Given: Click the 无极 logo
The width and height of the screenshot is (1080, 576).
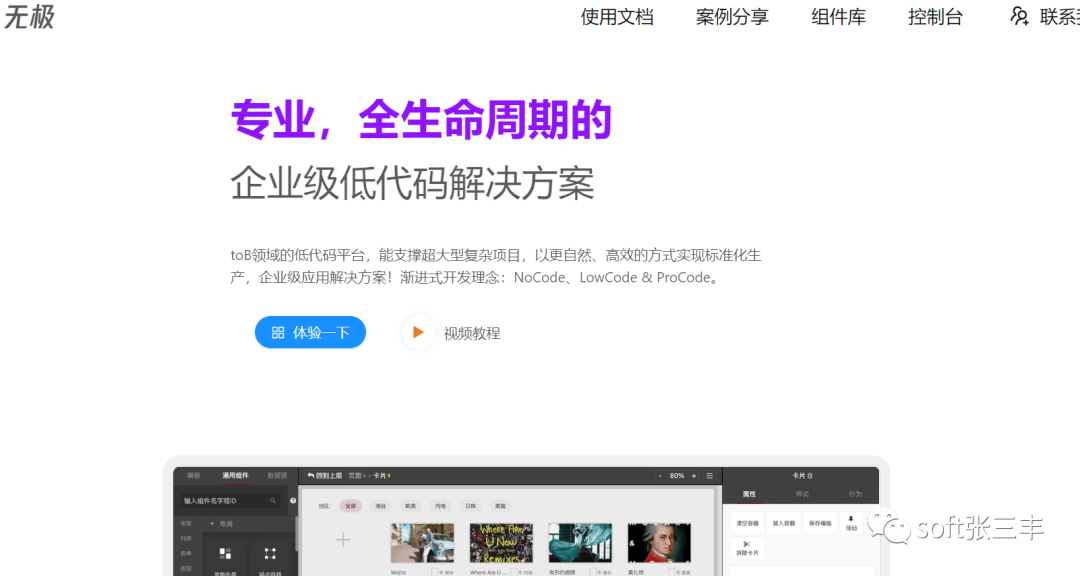Looking at the screenshot, I should (29, 17).
